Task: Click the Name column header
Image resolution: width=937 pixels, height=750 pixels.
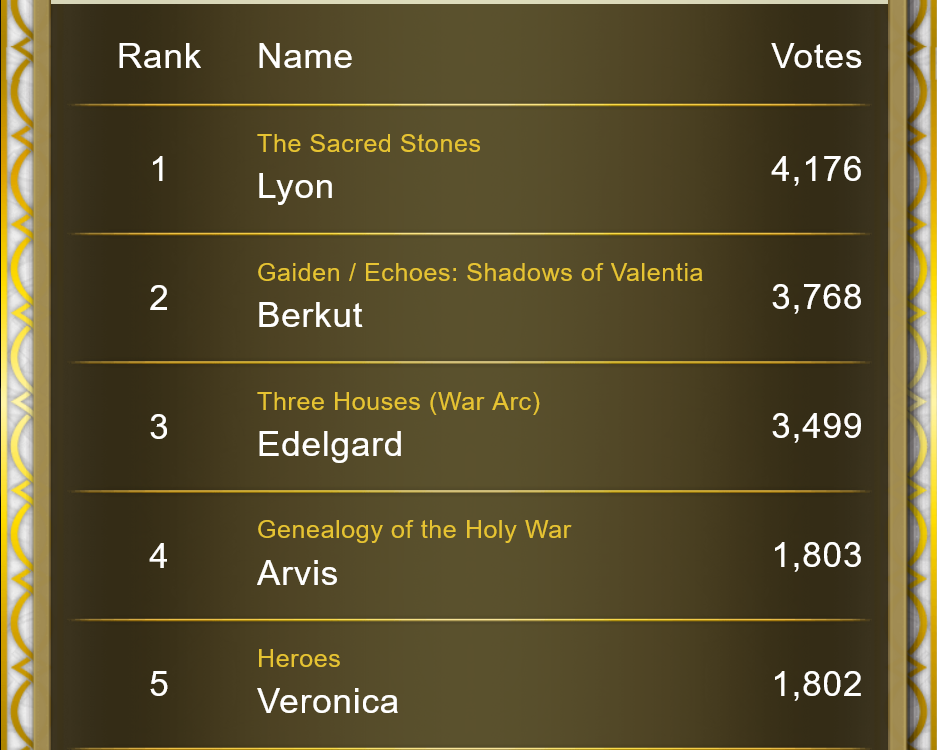Action: [x=305, y=57]
